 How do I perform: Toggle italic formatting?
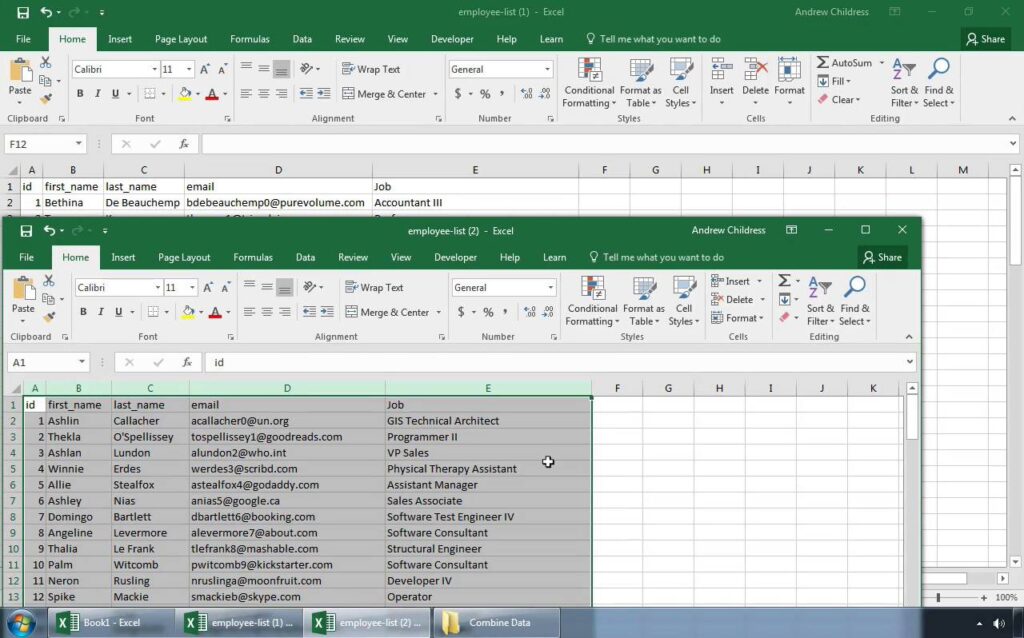tap(99, 312)
